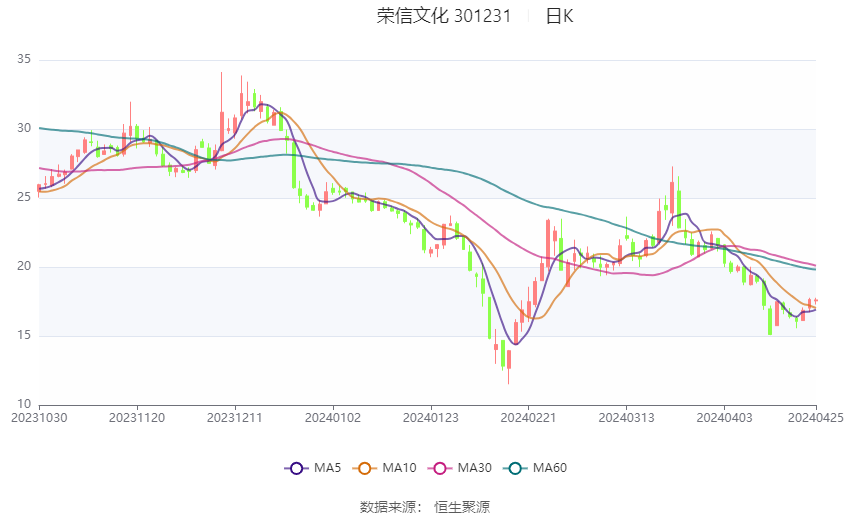Hide the MA30 line via legend label
This screenshot has width=850, height=517.
tap(474, 468)
